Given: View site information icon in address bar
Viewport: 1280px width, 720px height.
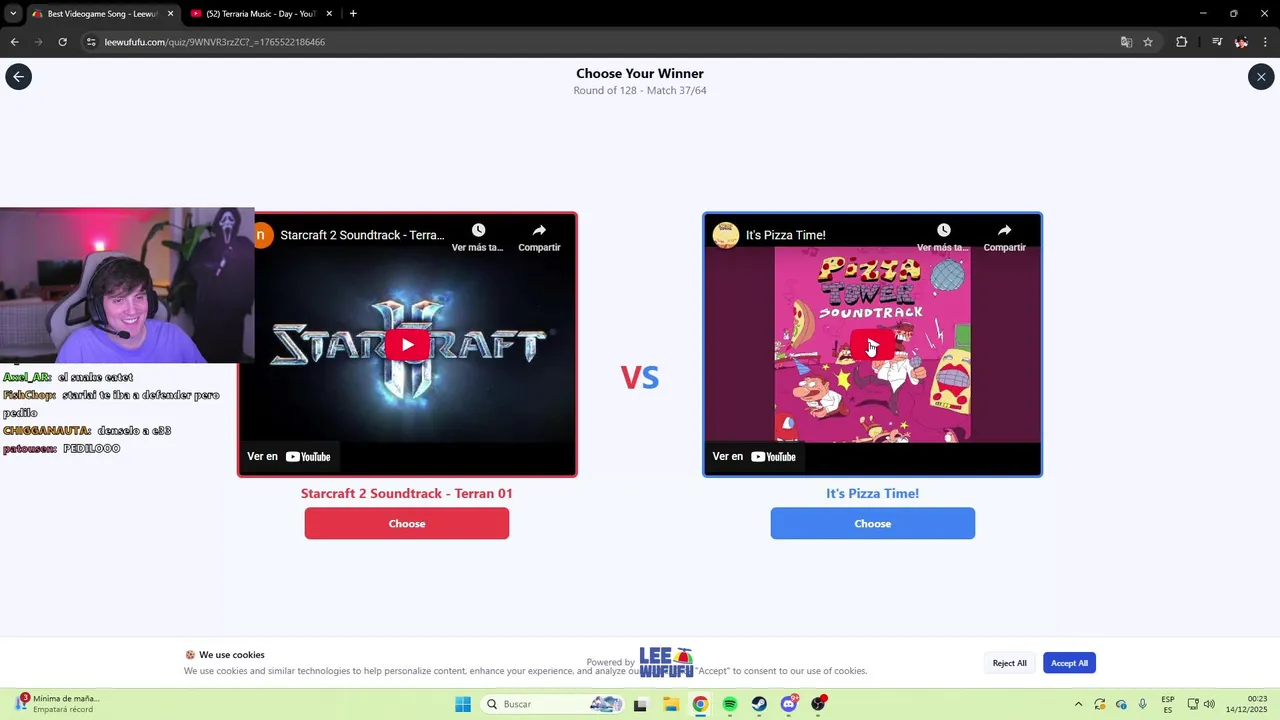Looking at the screenshot, I should pos(91,42).
